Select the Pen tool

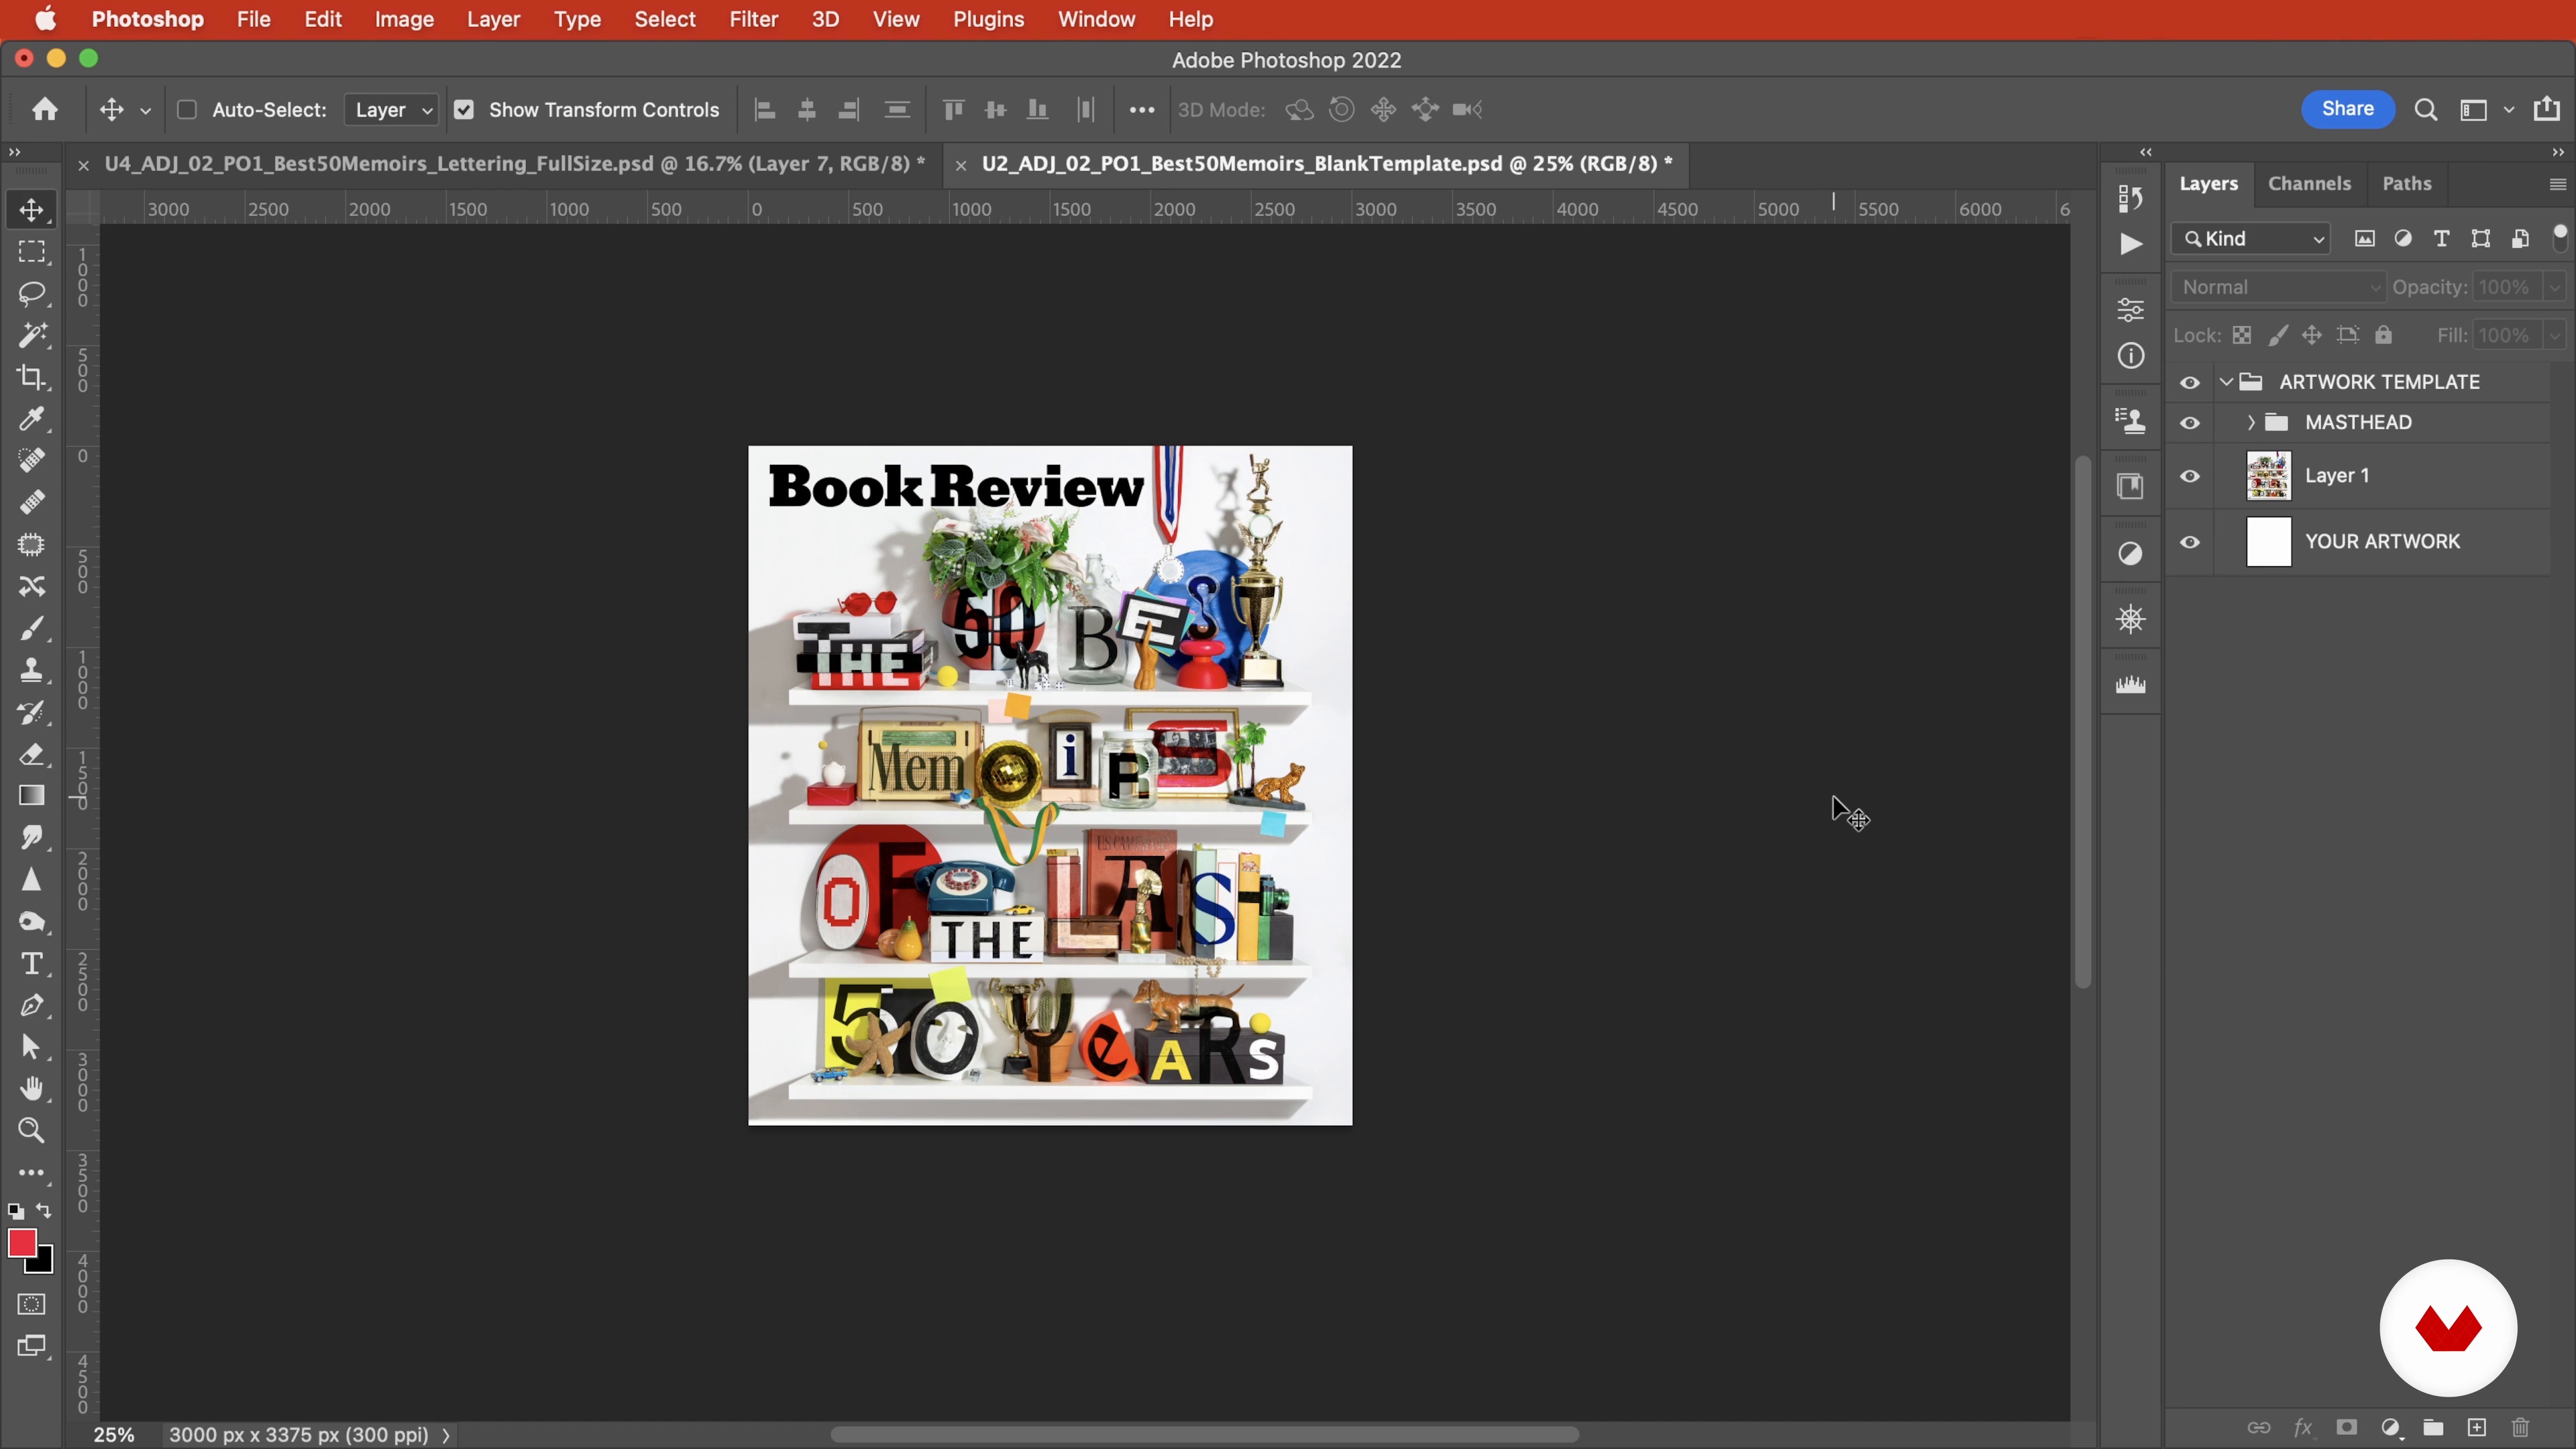tap(31, 1005)
